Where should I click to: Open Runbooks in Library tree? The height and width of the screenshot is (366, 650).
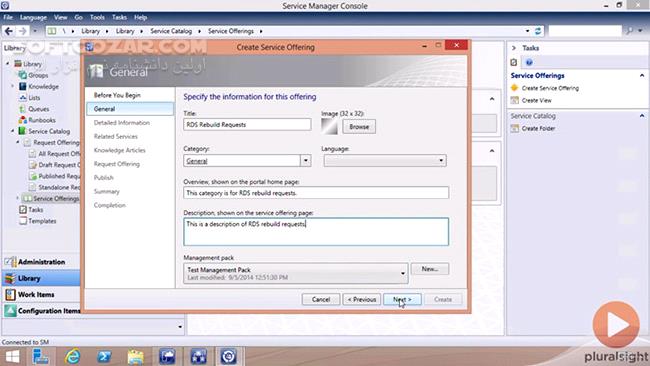click(x=42, y=120)
